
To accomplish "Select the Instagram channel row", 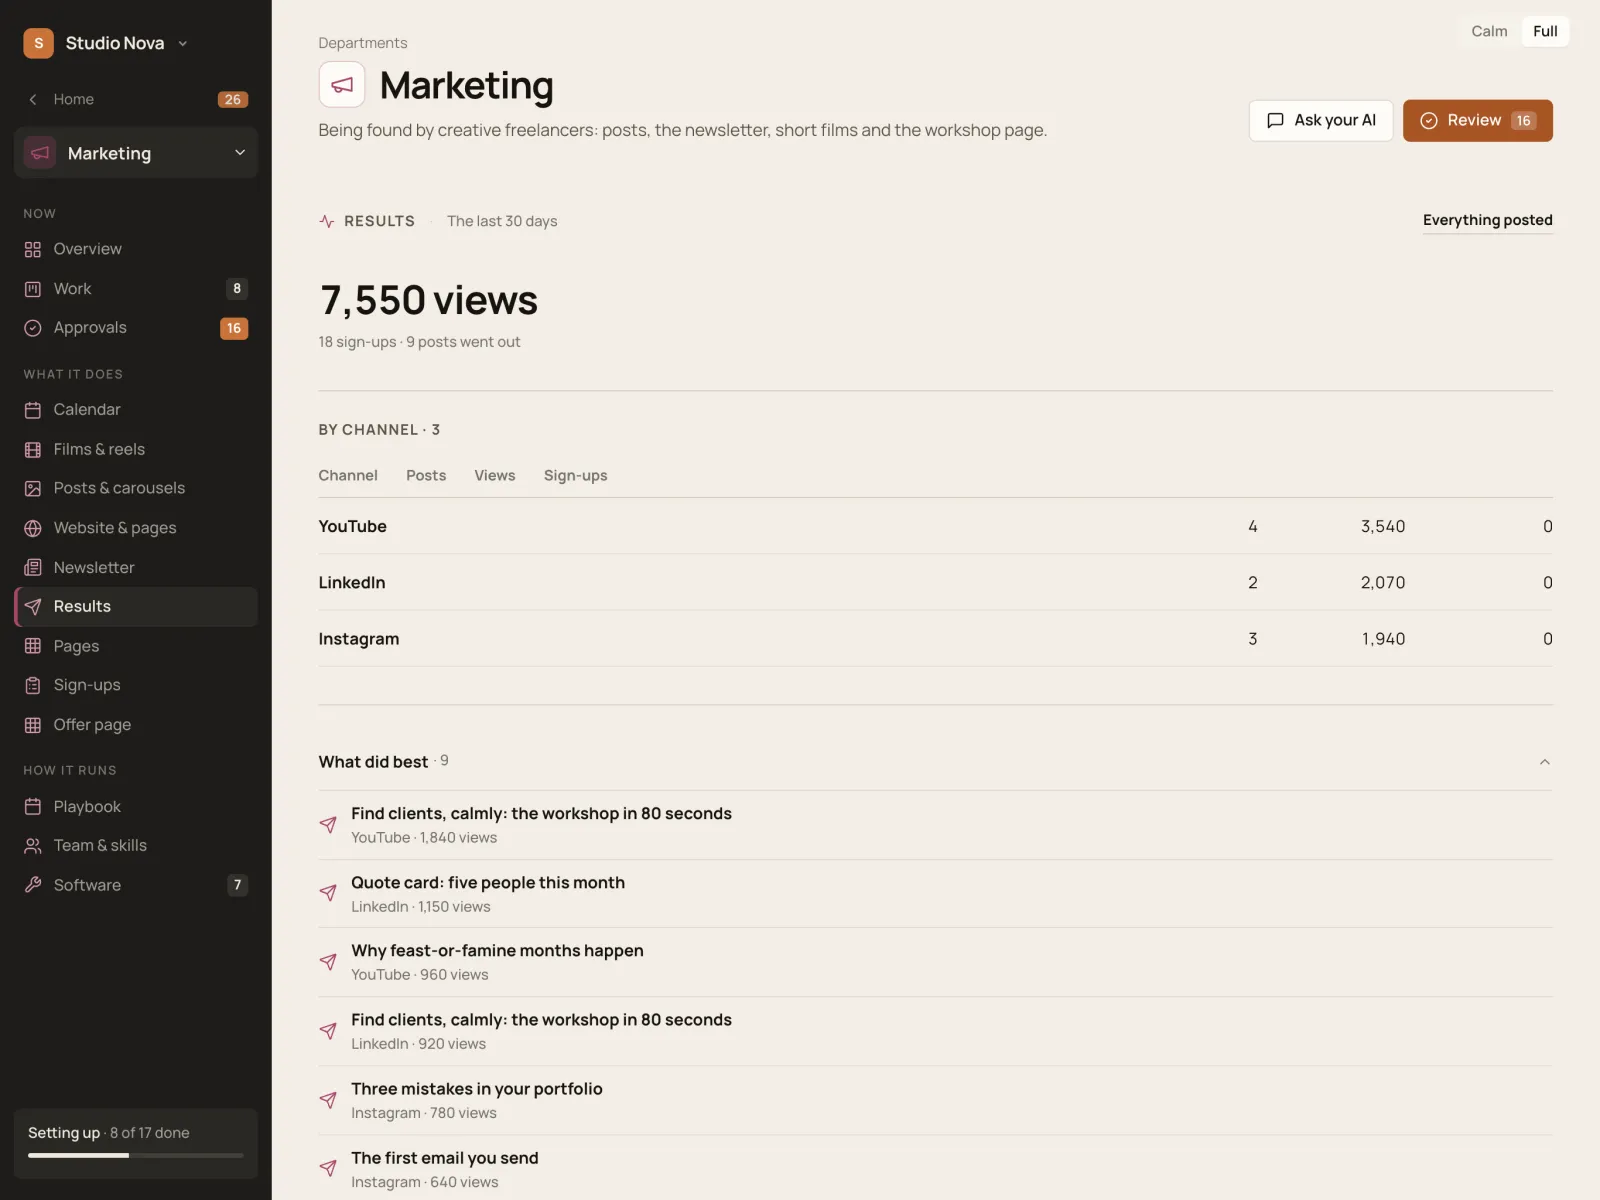I will click(x=936, y=639).
